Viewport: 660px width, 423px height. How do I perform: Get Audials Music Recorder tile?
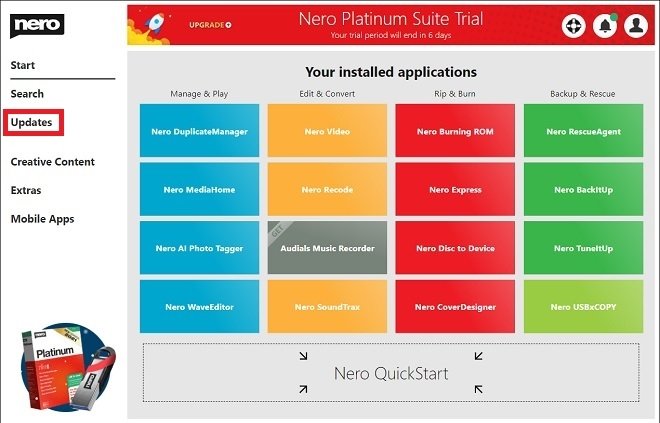click(x=327, y=247)
